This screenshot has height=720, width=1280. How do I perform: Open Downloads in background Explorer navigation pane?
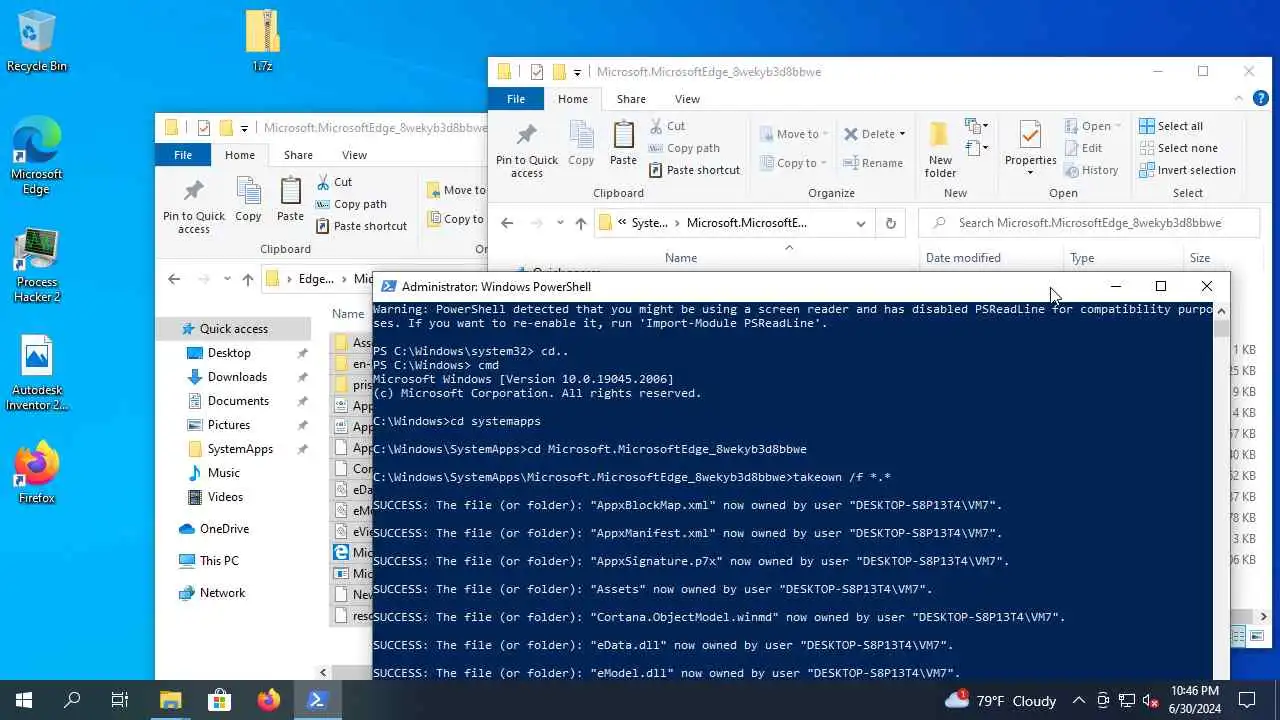point(237,377)
